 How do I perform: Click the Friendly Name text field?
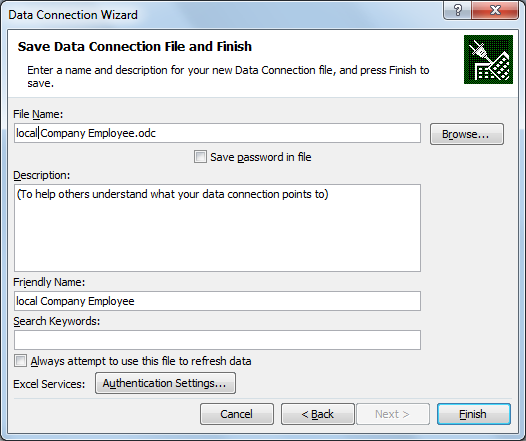click(x=217, y=301)
